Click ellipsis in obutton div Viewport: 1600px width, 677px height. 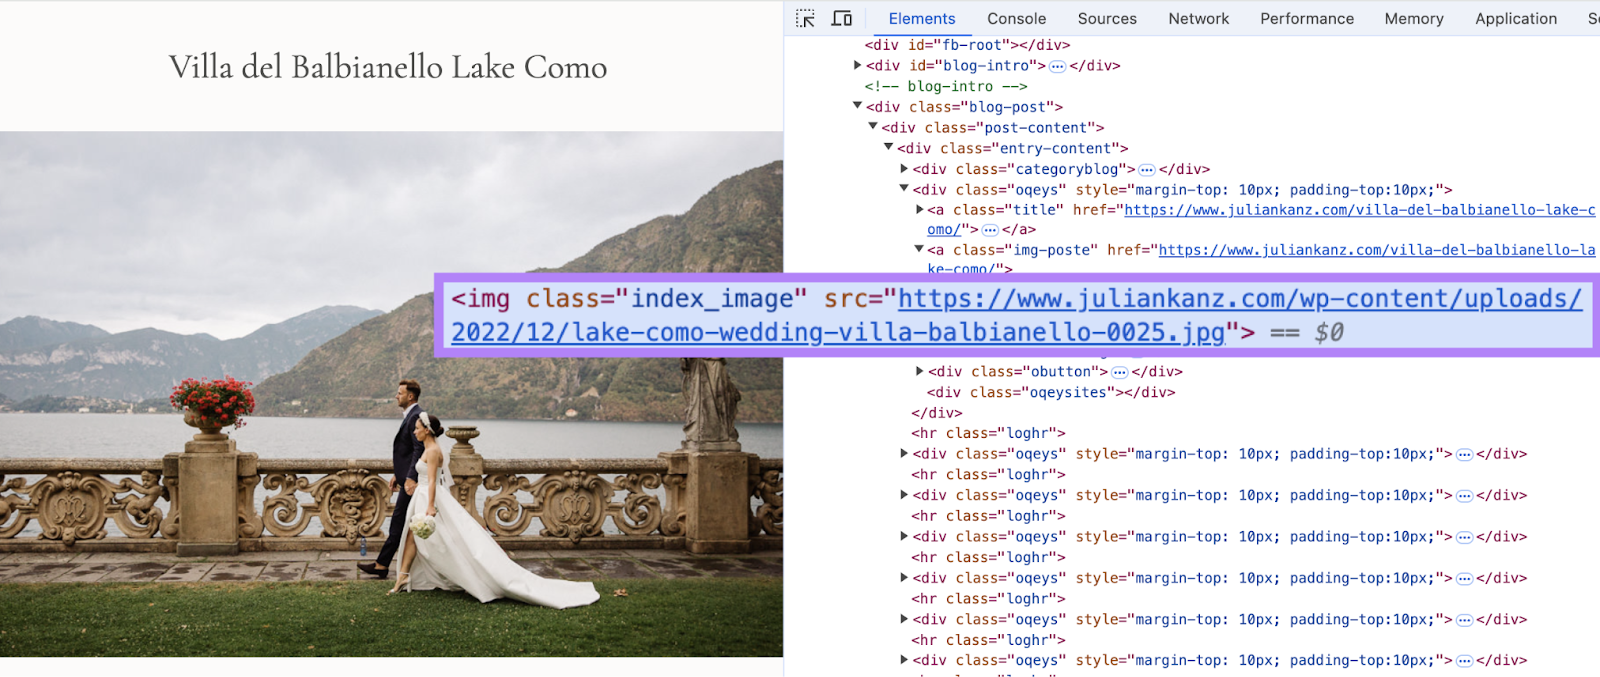tap(1120, 372)
